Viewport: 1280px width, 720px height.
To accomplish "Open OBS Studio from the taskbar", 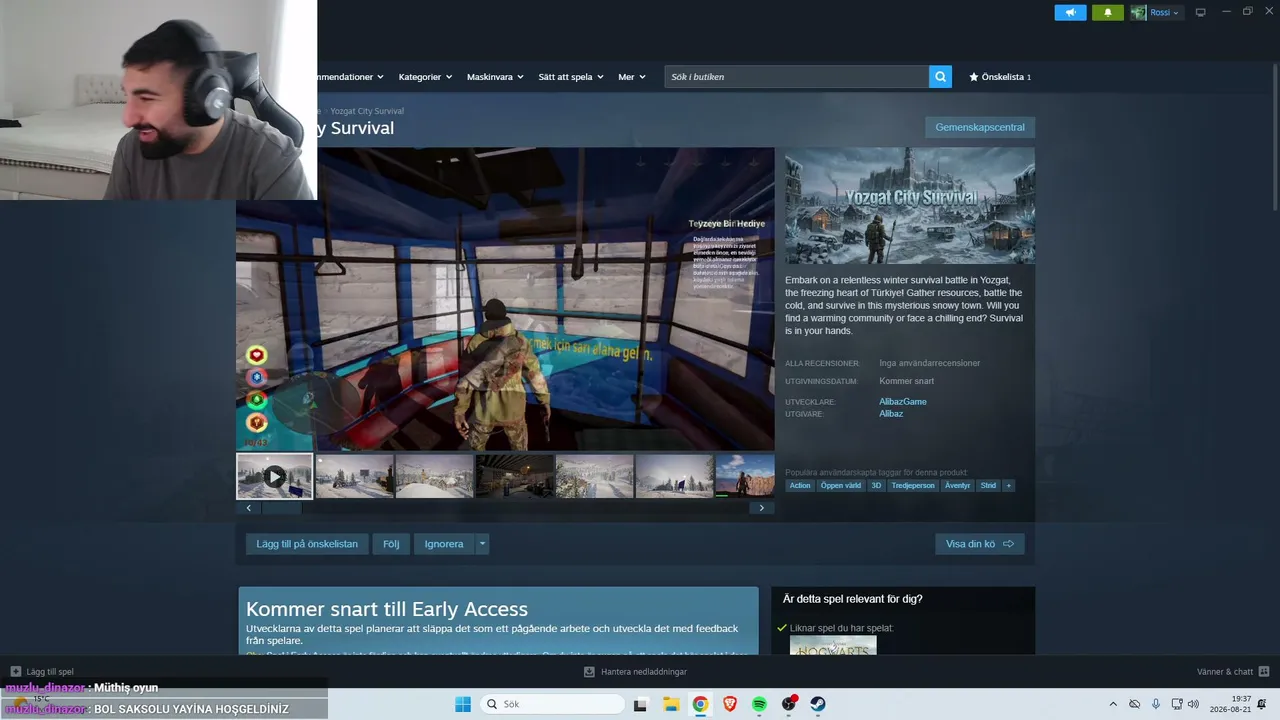I will click(789, 704).
